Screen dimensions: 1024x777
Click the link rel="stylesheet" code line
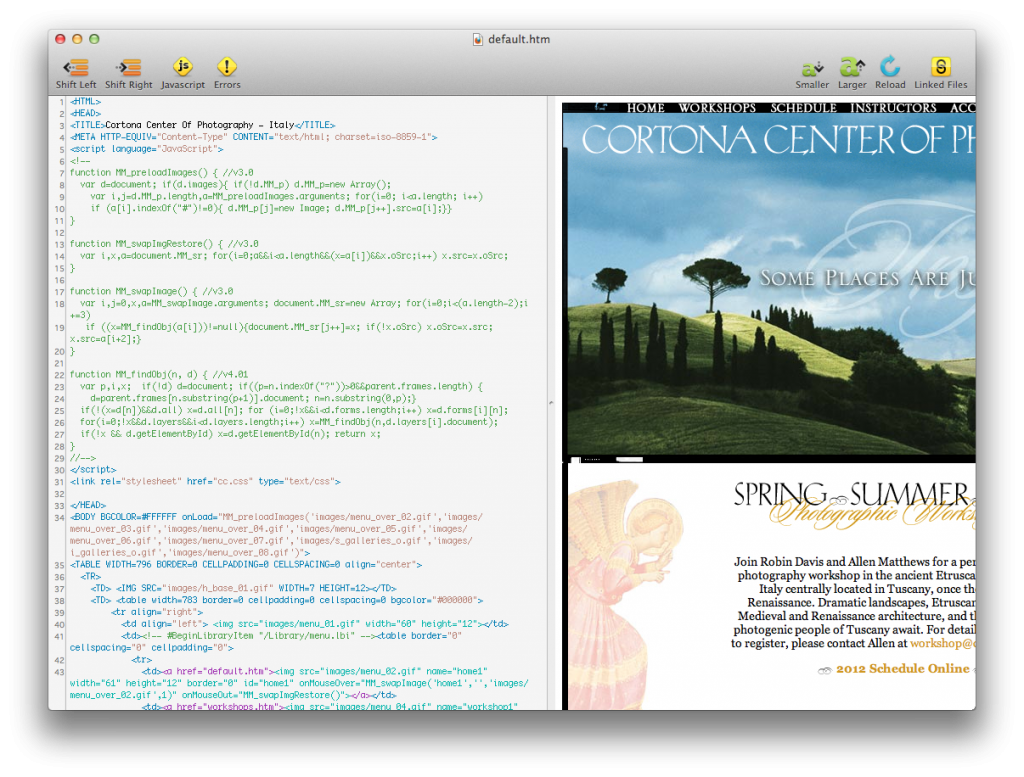pos(205,481)
